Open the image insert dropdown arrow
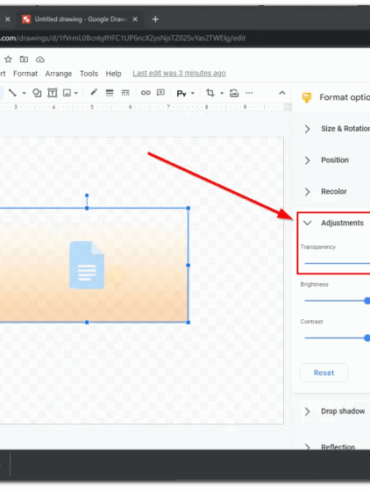 76,93
